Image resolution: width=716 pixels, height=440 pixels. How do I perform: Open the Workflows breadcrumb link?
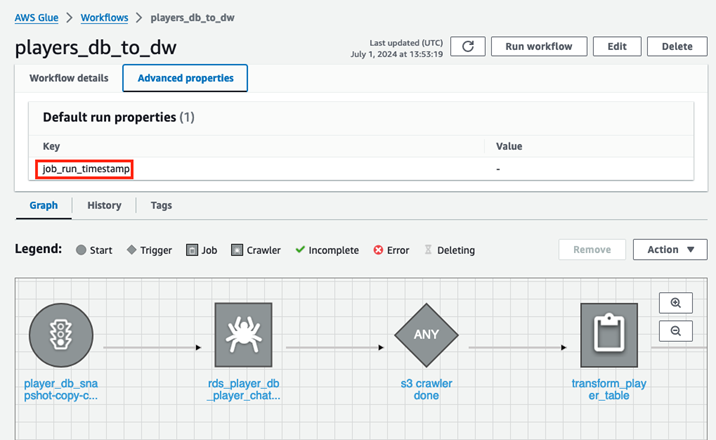click(x=105, y=18)
